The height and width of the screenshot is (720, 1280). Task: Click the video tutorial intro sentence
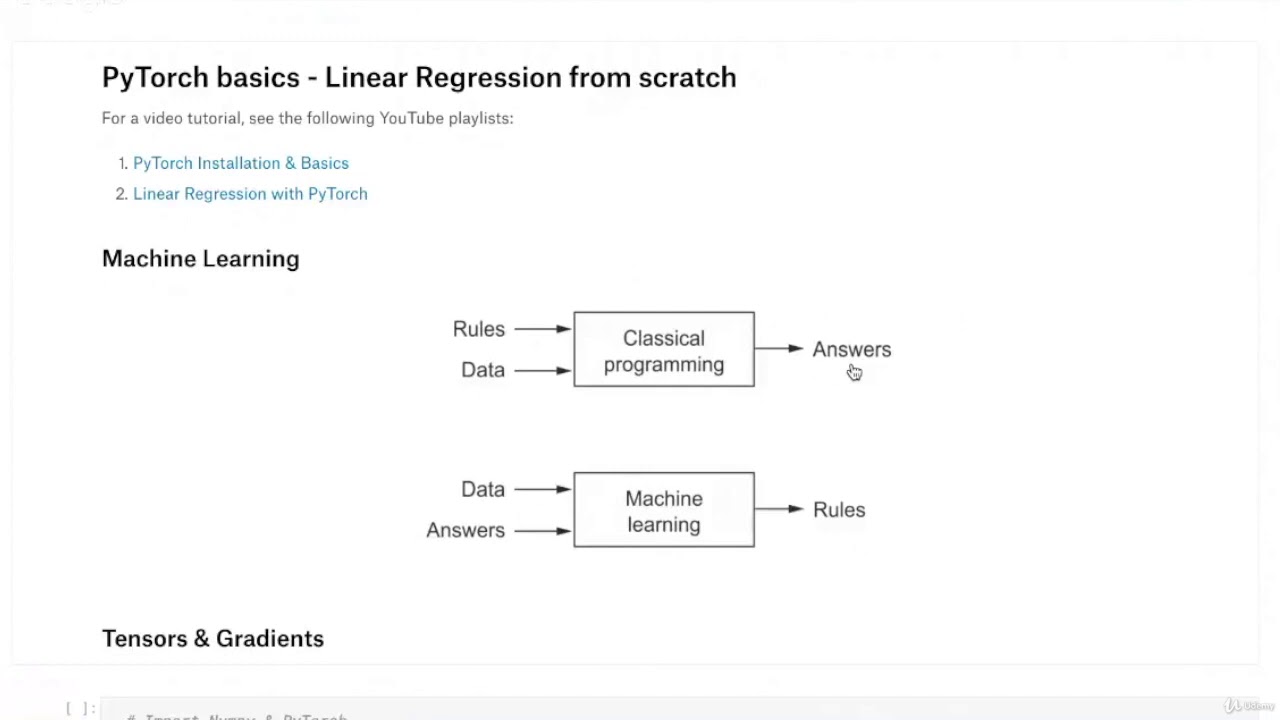click(307, 118)
